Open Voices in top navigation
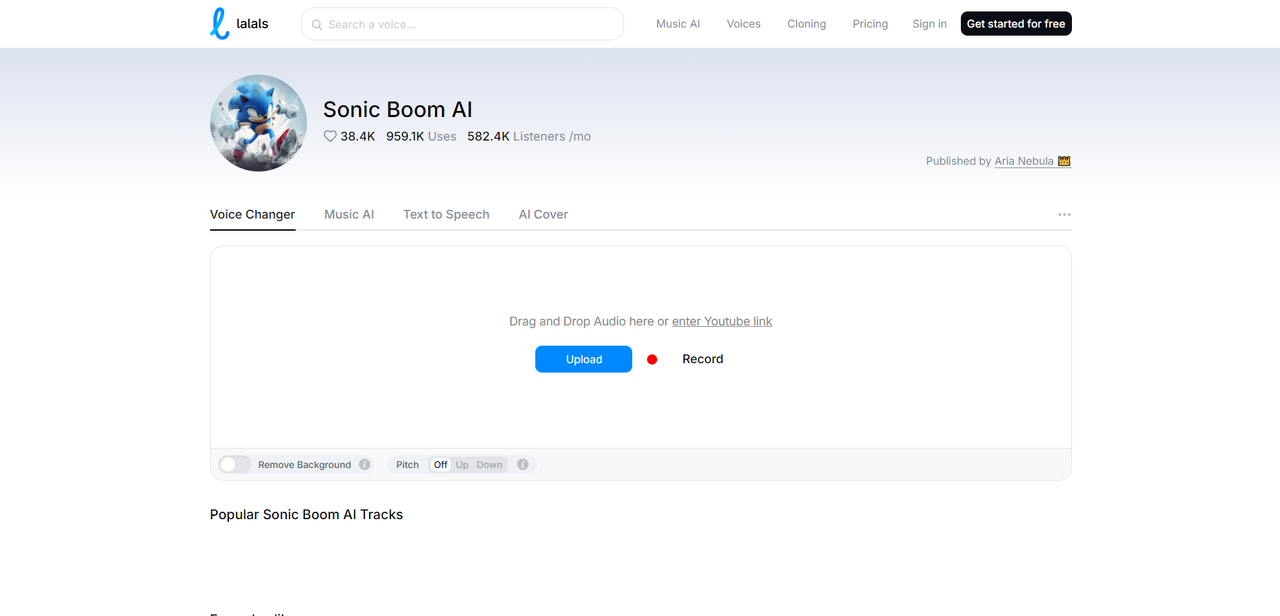1280x616 pixels. point(744,24)
